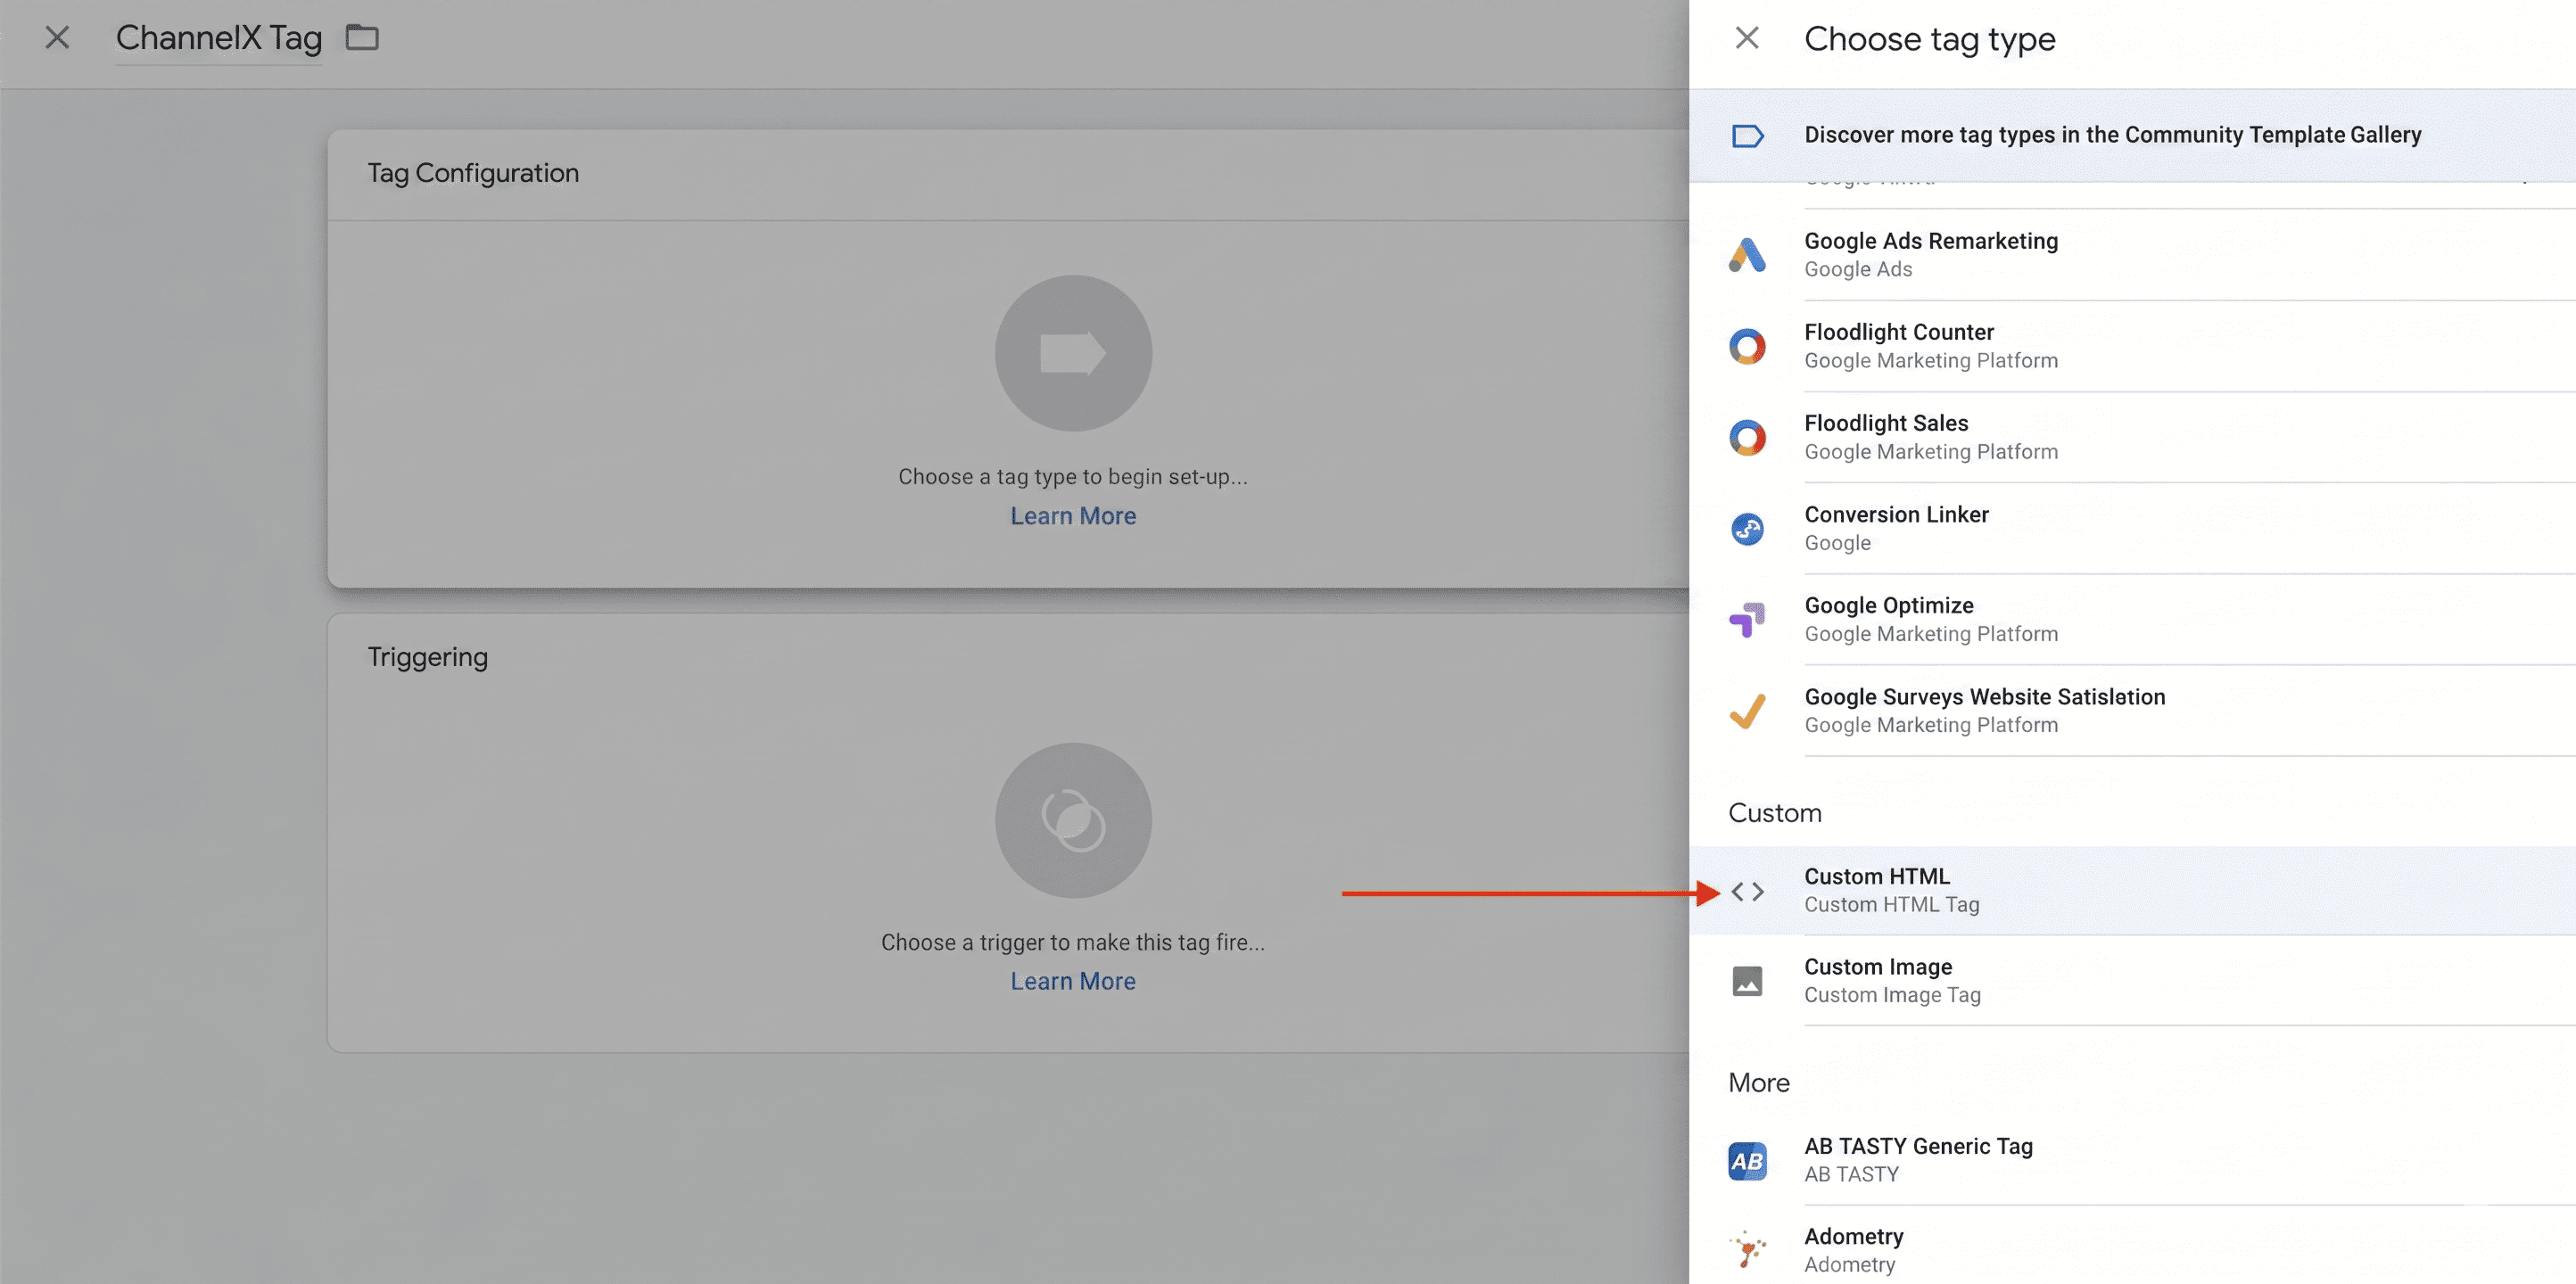2576x1284 pixels.
Task: Select the Google Surveys checkmark icon
Action: [x=1747, y=711]
